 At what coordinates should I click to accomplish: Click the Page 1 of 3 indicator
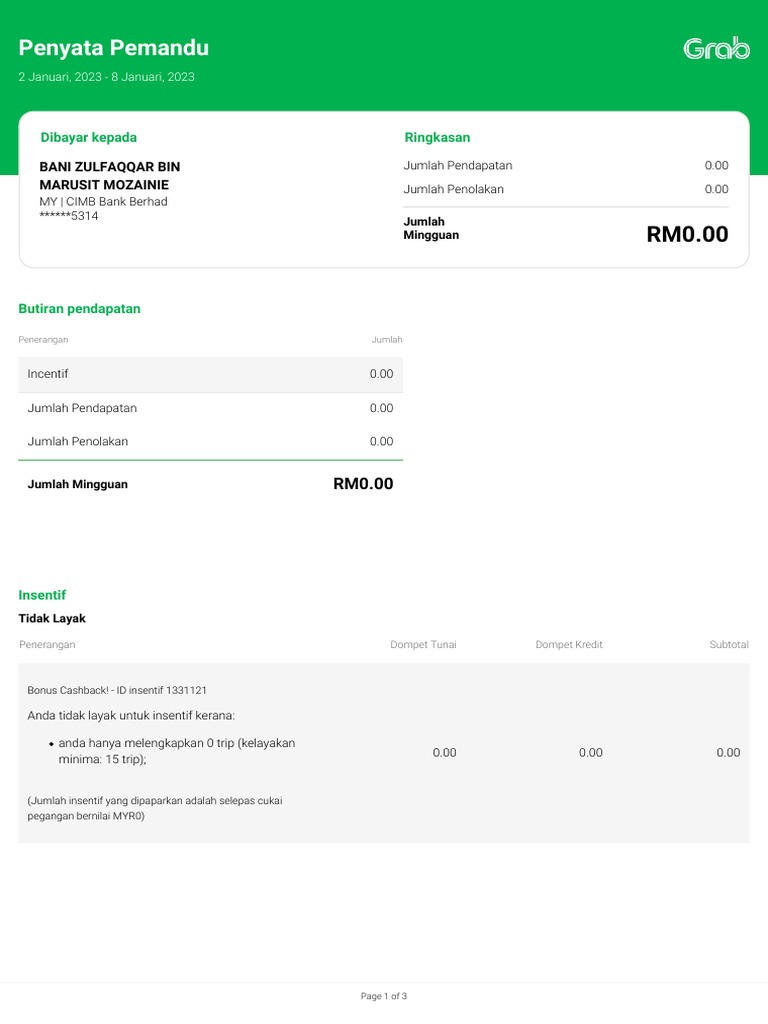(x=384, y=996)
